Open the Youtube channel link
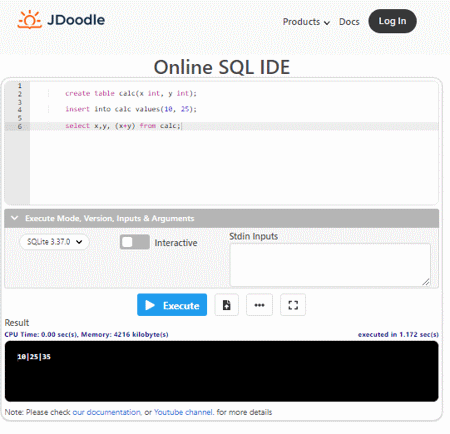Viewport: 450px width, 434px height. tap(183, 412)
